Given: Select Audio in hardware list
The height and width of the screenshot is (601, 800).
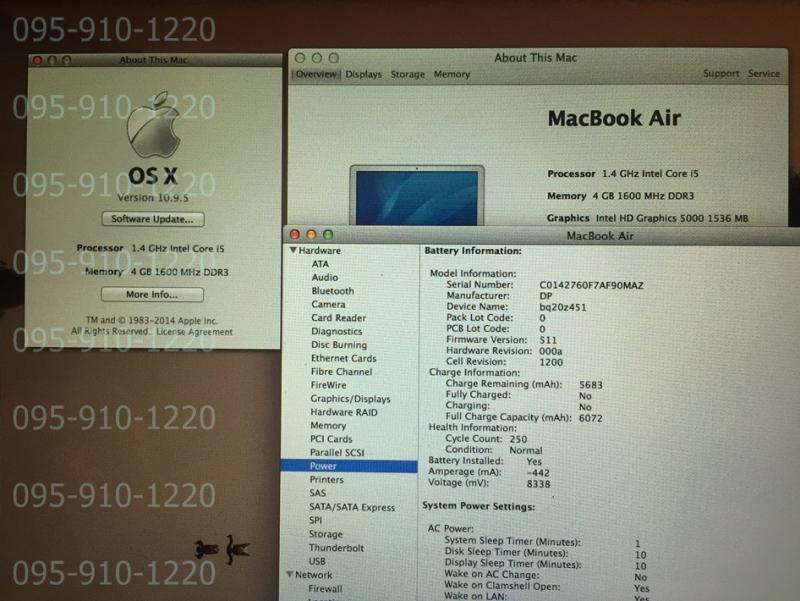Looking at the screenshot, I should click(x=324, y=277).
